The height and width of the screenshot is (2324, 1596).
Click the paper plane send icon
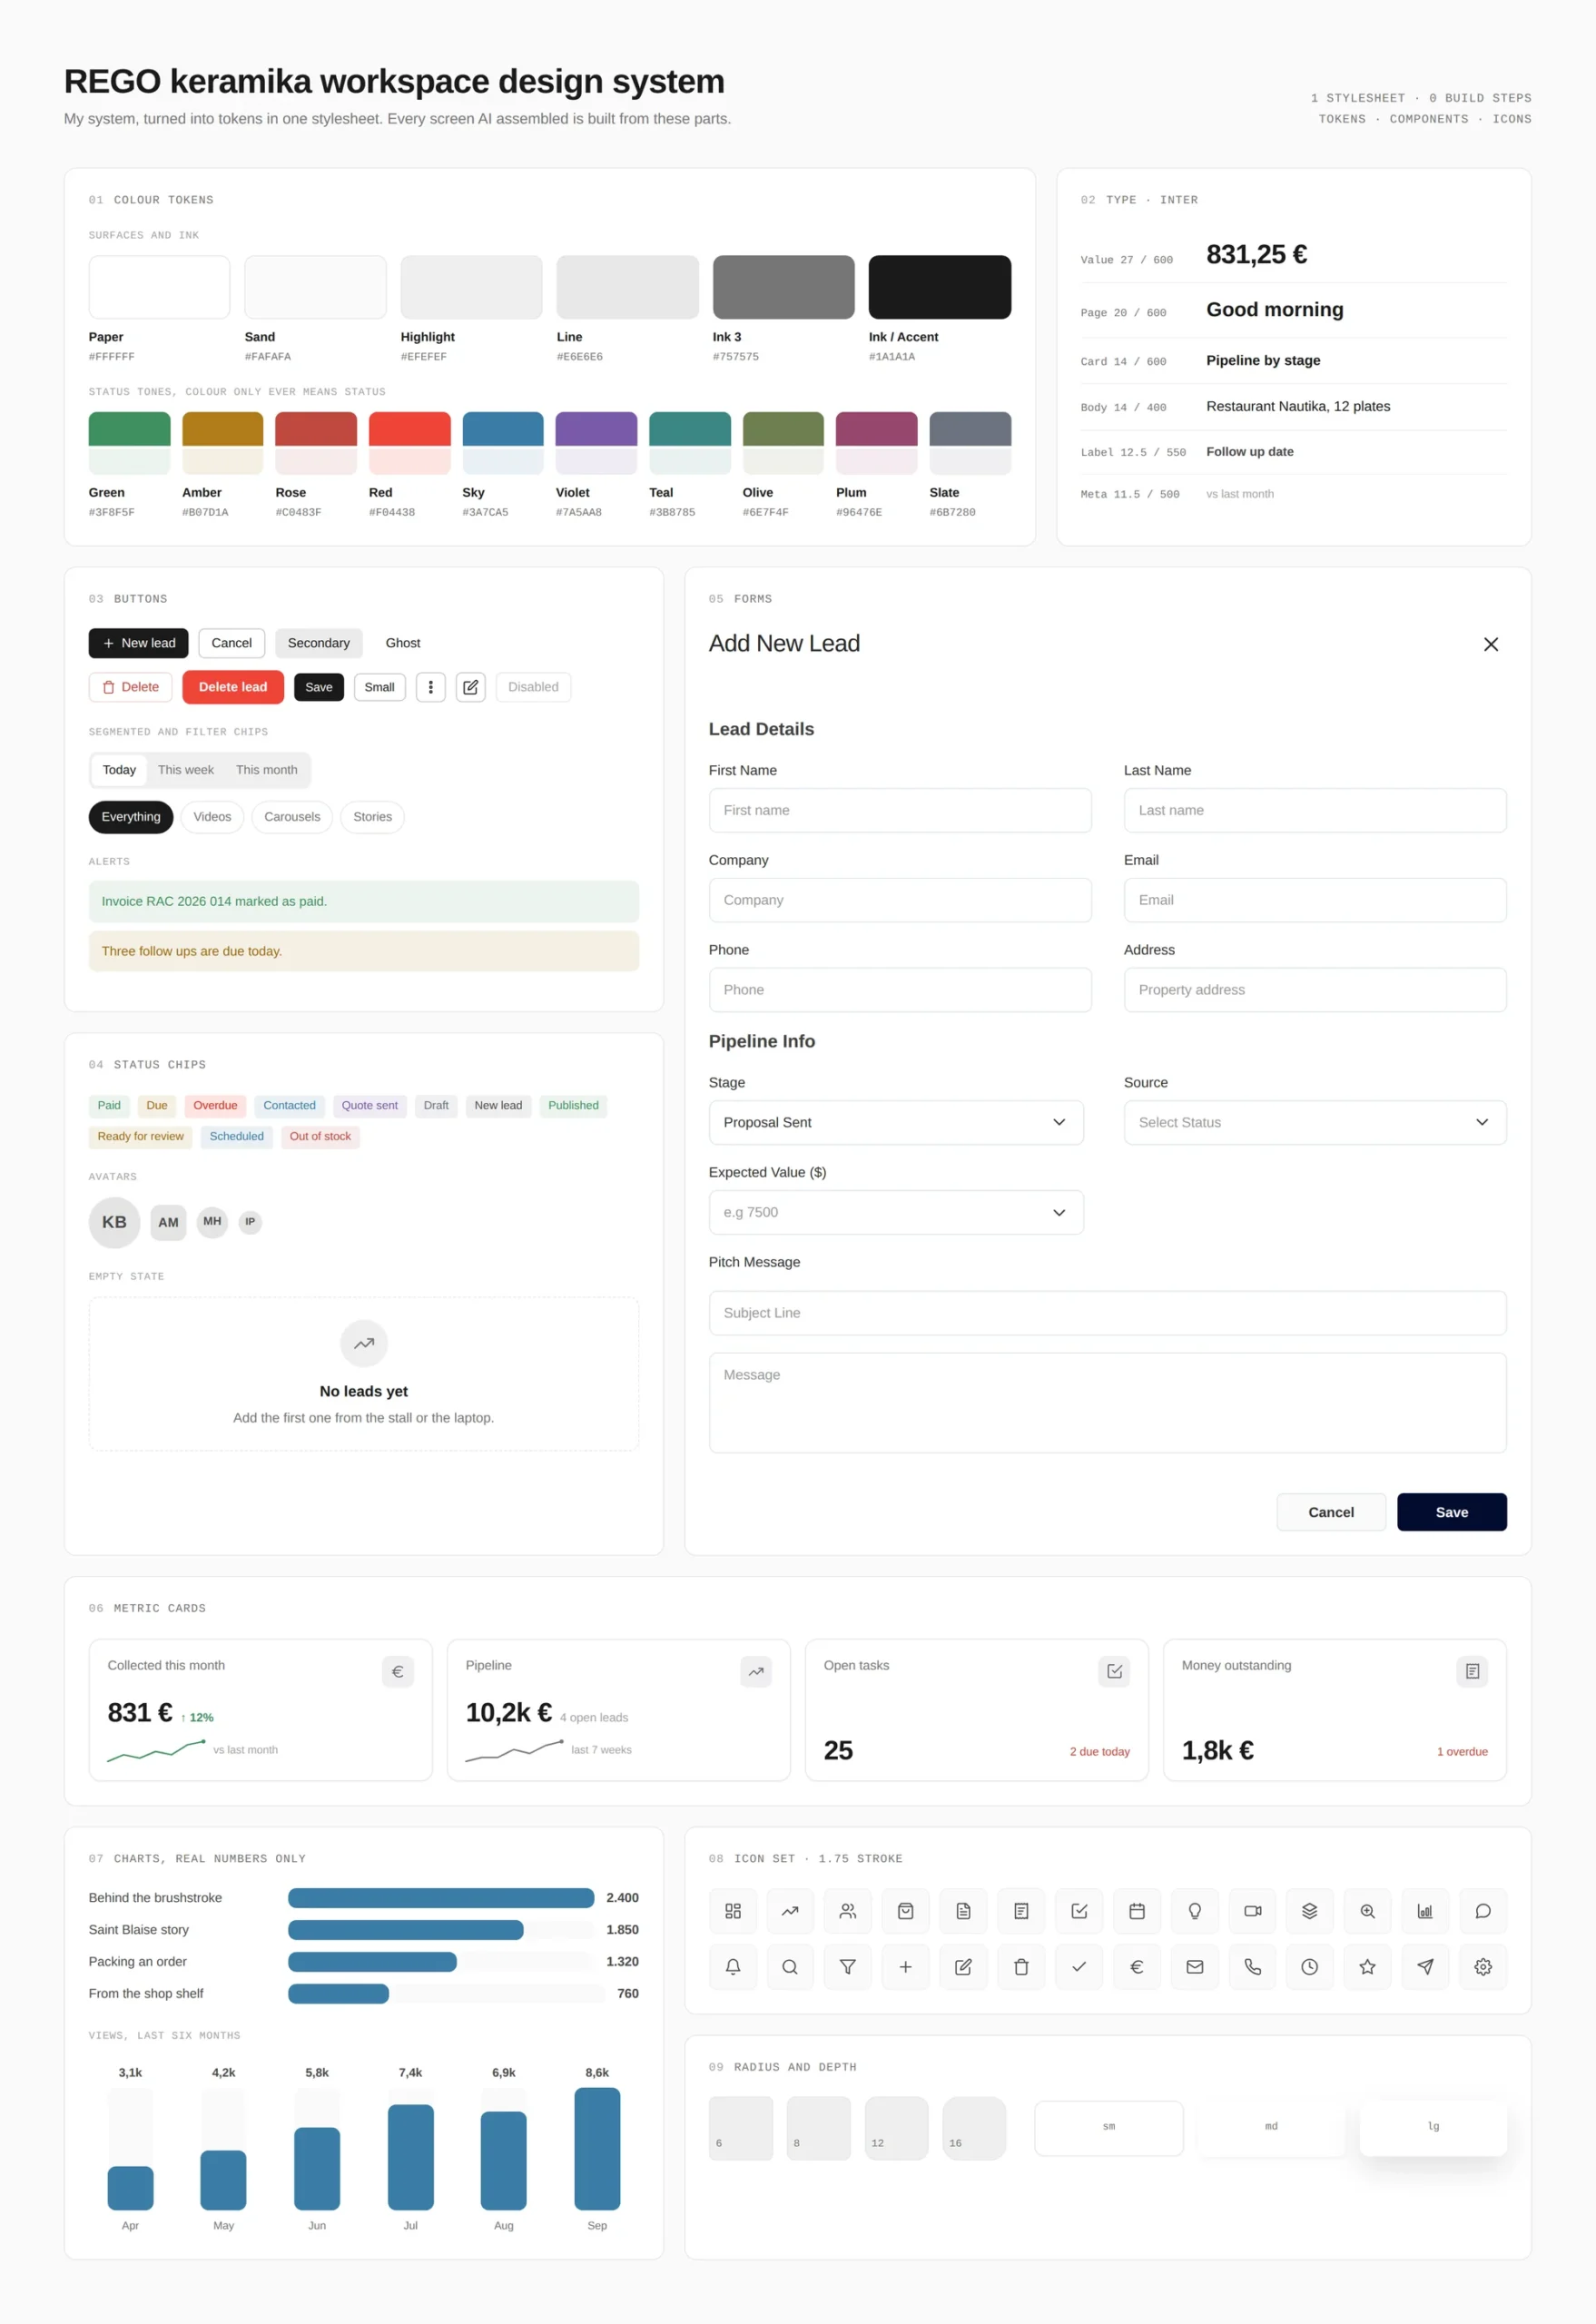click(1425, 1967)
